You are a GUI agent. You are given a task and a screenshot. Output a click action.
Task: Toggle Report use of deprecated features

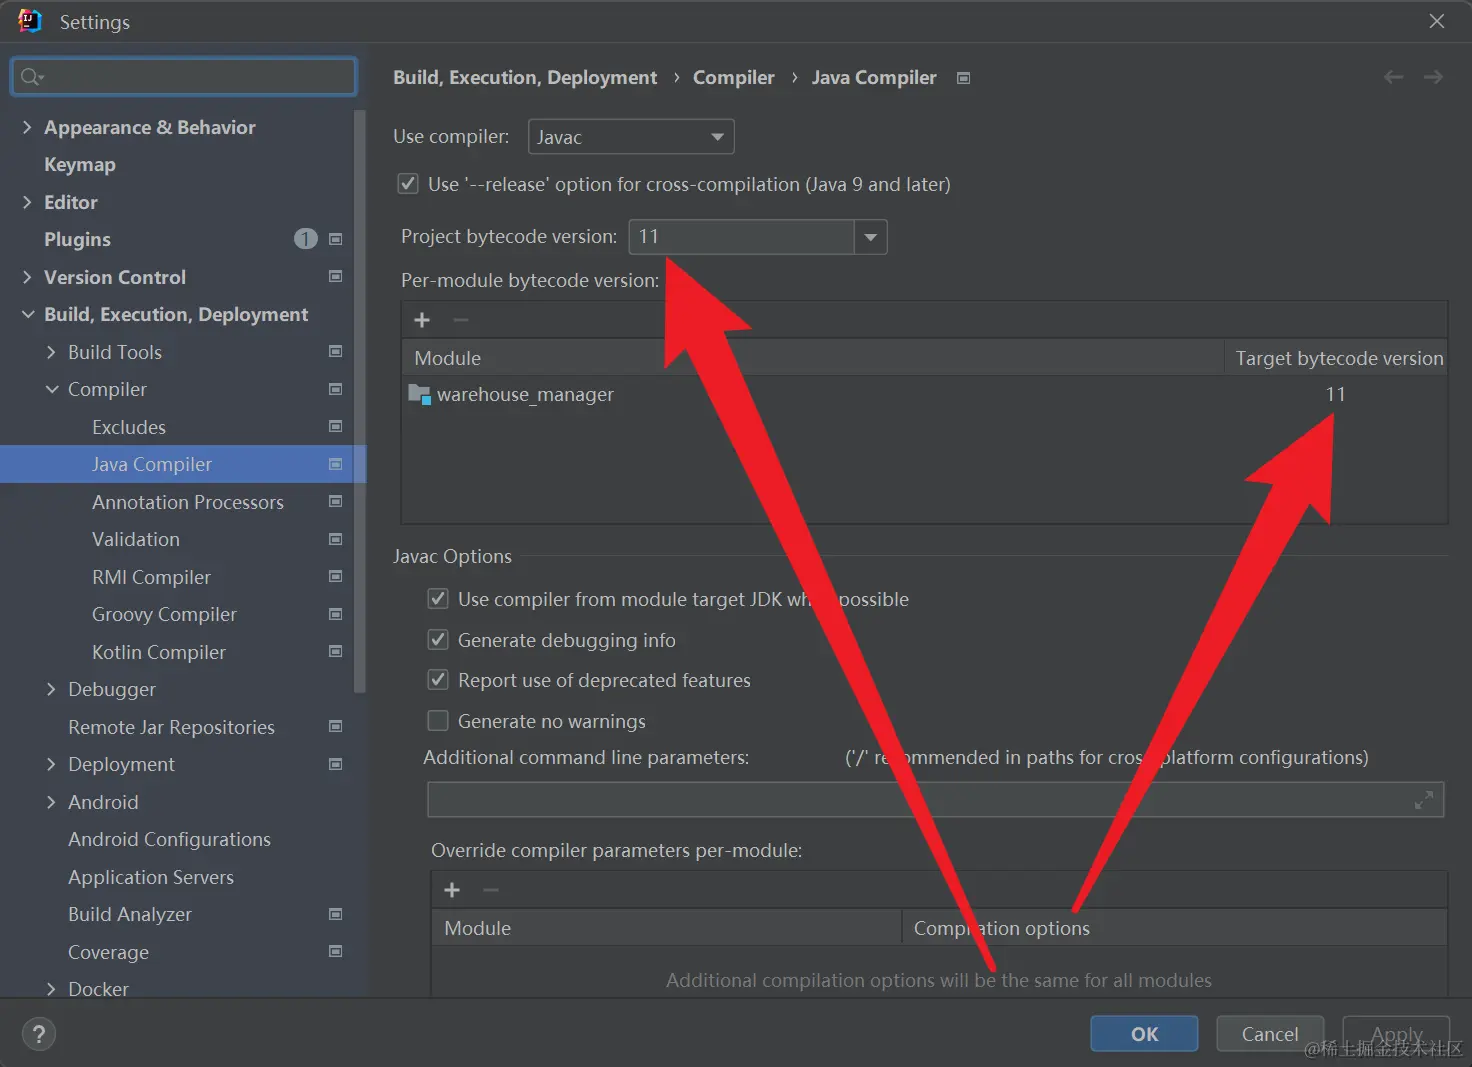pos(438,680)
